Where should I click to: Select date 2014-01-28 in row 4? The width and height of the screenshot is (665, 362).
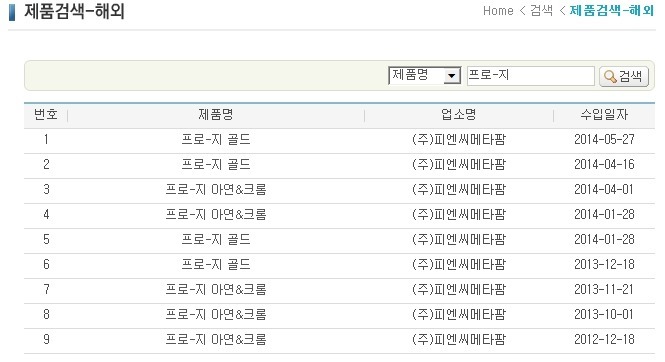point(604,214)
